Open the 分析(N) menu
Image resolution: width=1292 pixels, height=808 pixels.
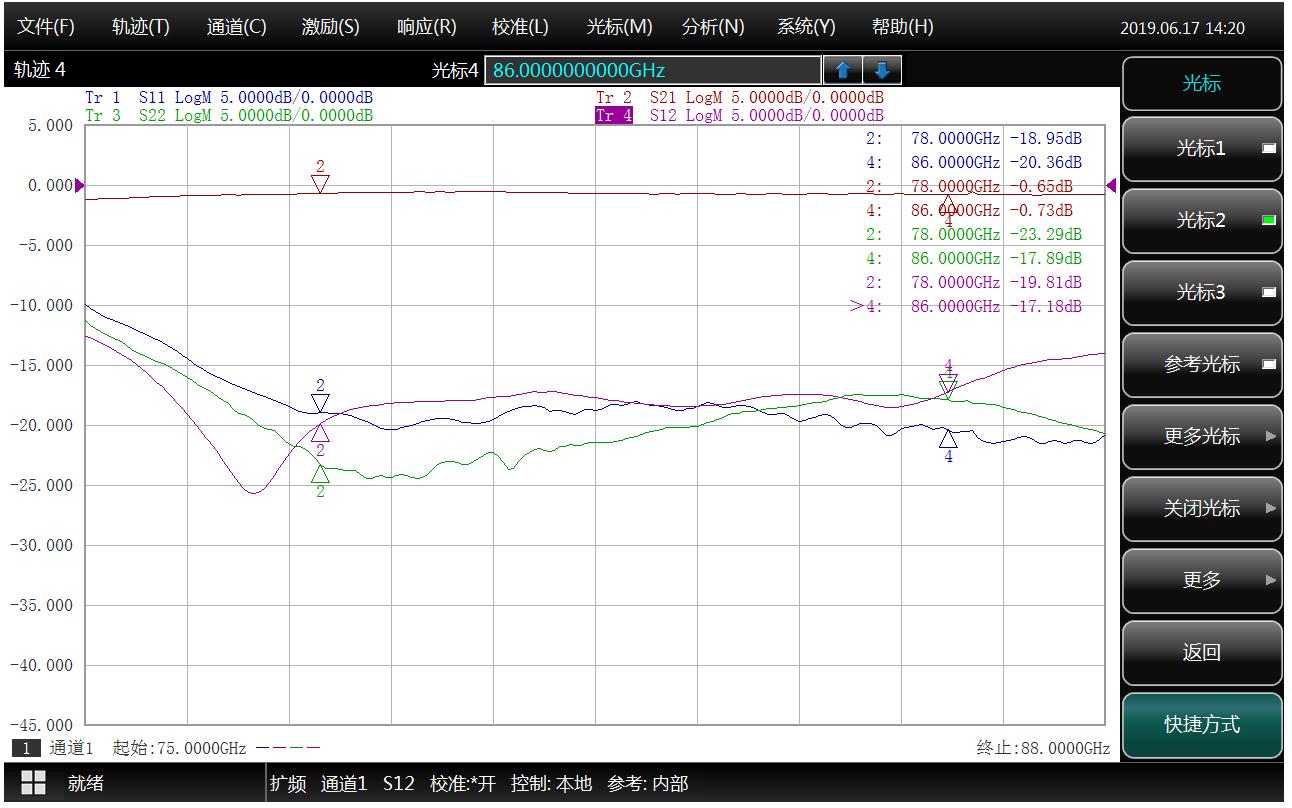[713, 27]
